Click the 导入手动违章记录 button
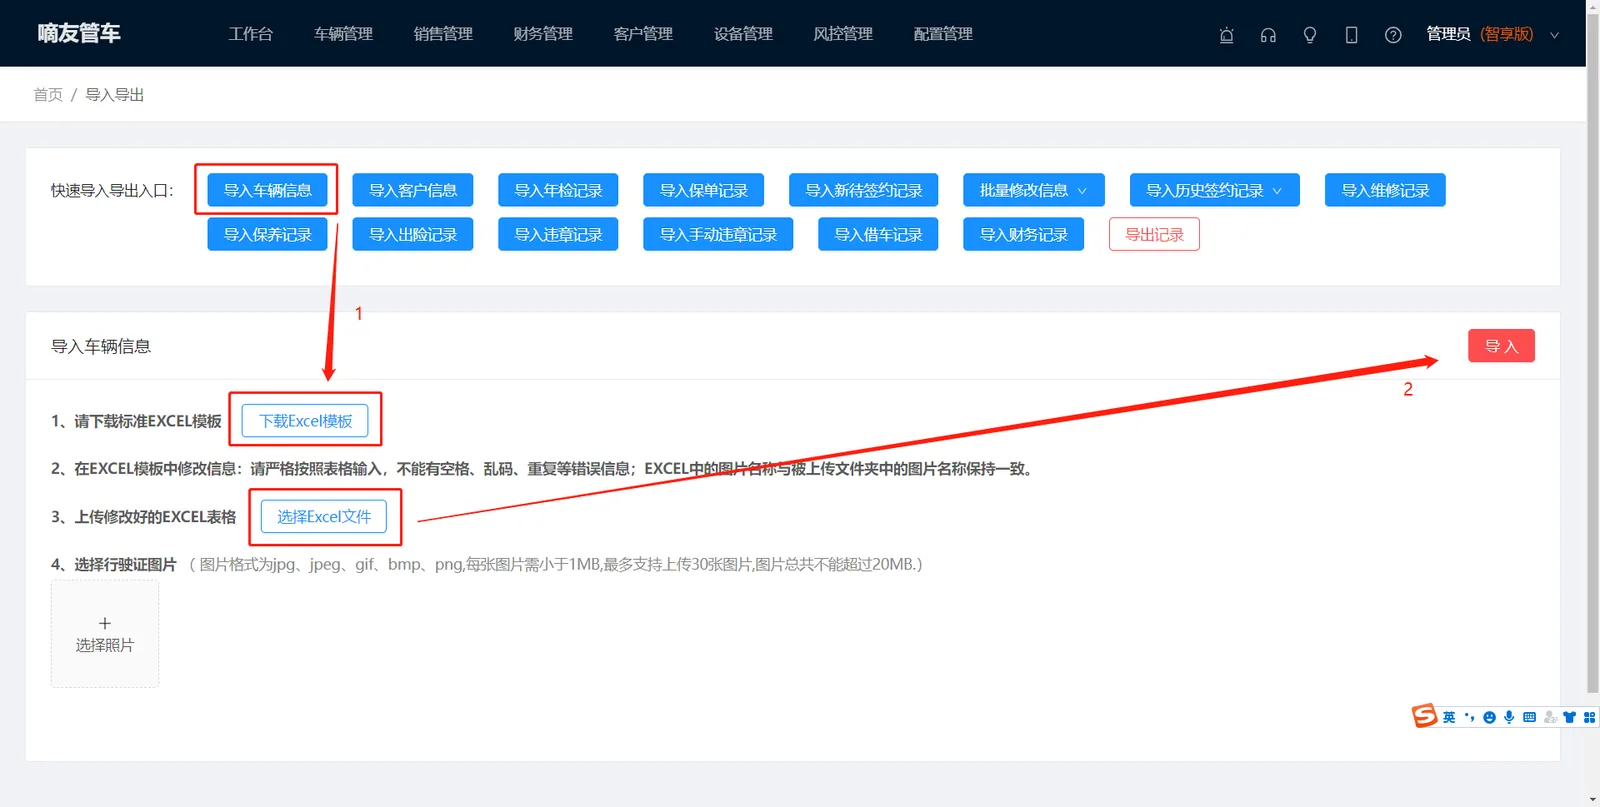The width and height of the screenshot is (1600, 807). [x=718, y=234]
